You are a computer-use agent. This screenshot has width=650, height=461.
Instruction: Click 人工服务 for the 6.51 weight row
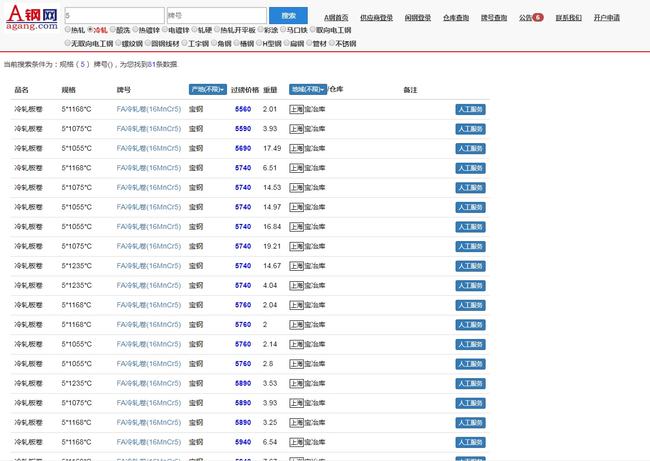point(471,168)
